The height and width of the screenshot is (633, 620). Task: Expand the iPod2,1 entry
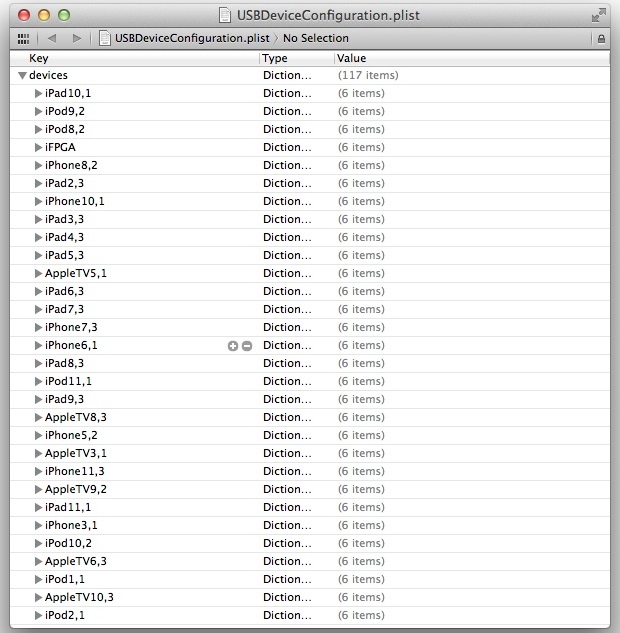[38, 615]
